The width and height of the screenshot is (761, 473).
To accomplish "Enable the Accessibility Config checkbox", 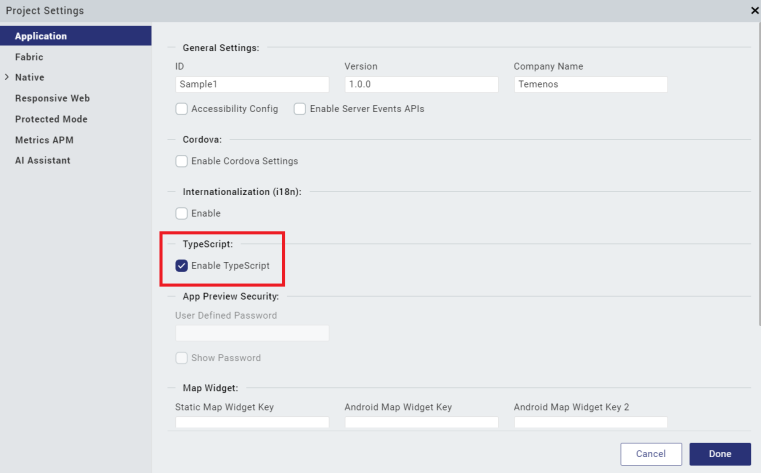I will click(x=182, y=109).
